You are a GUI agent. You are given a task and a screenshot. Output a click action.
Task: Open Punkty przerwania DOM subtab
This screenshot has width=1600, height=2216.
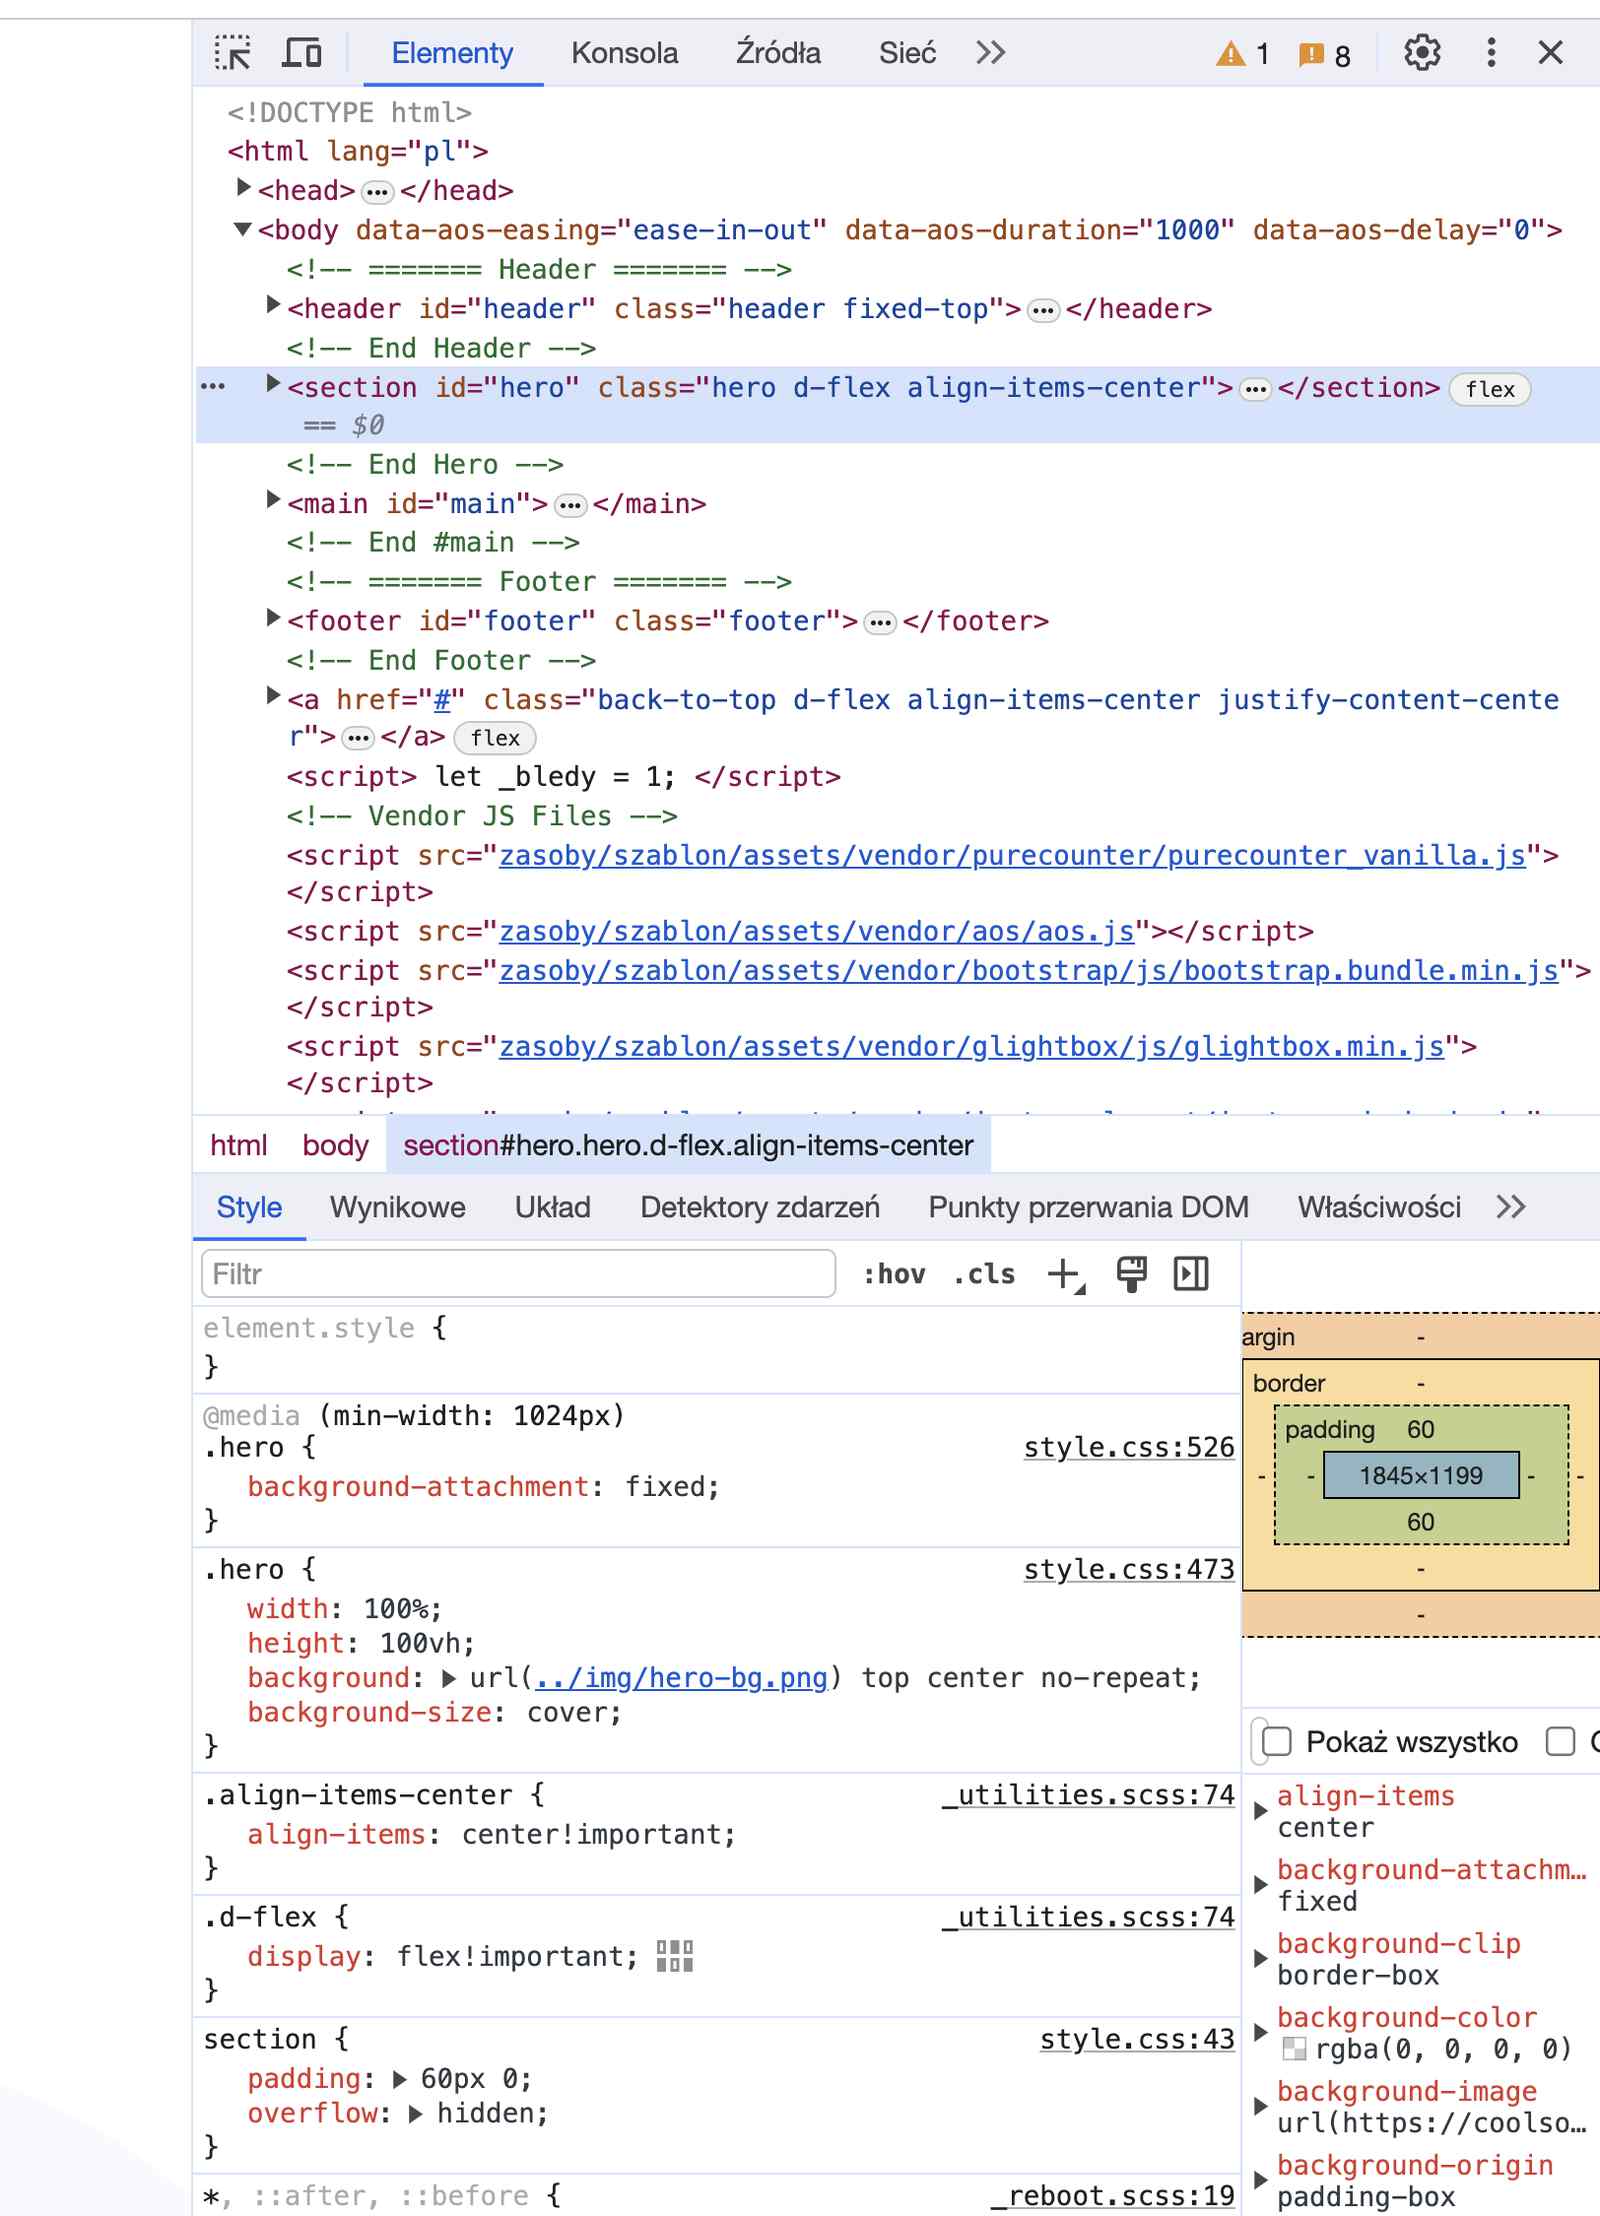point(1088,1207)
